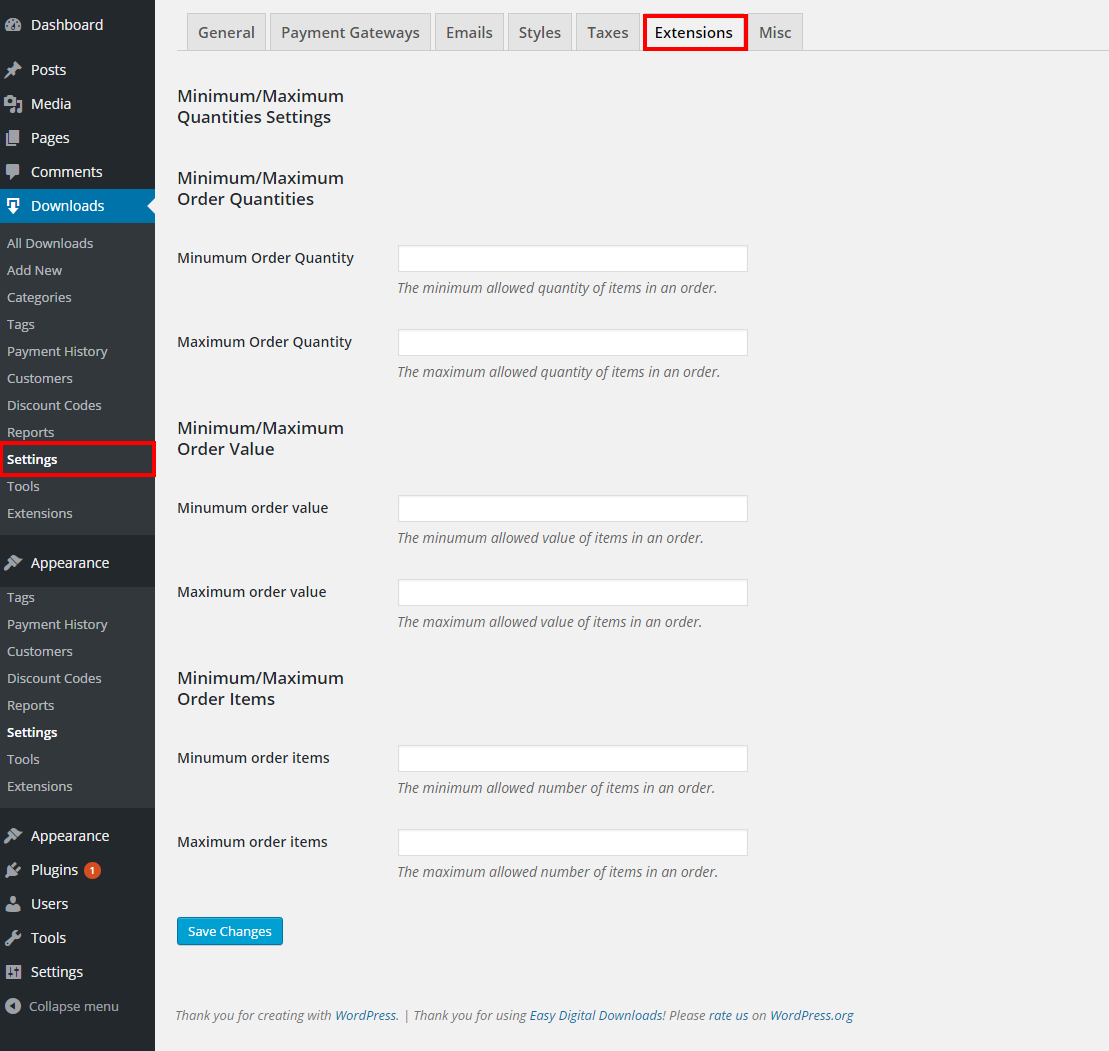
Task: Click the Pages icon in sidebar
Action: tap(13, 138)
